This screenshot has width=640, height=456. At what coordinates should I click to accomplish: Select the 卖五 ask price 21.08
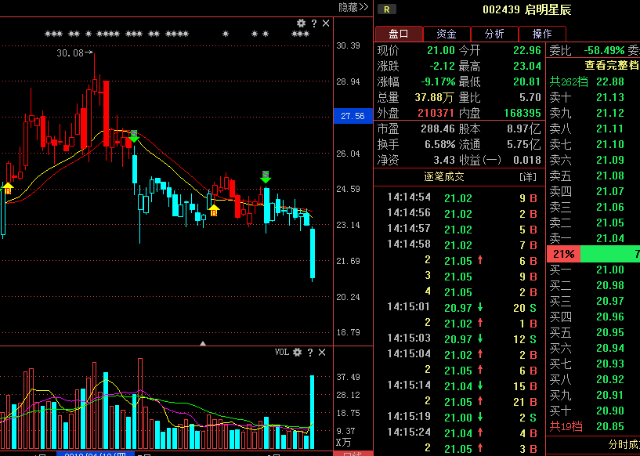610,176
